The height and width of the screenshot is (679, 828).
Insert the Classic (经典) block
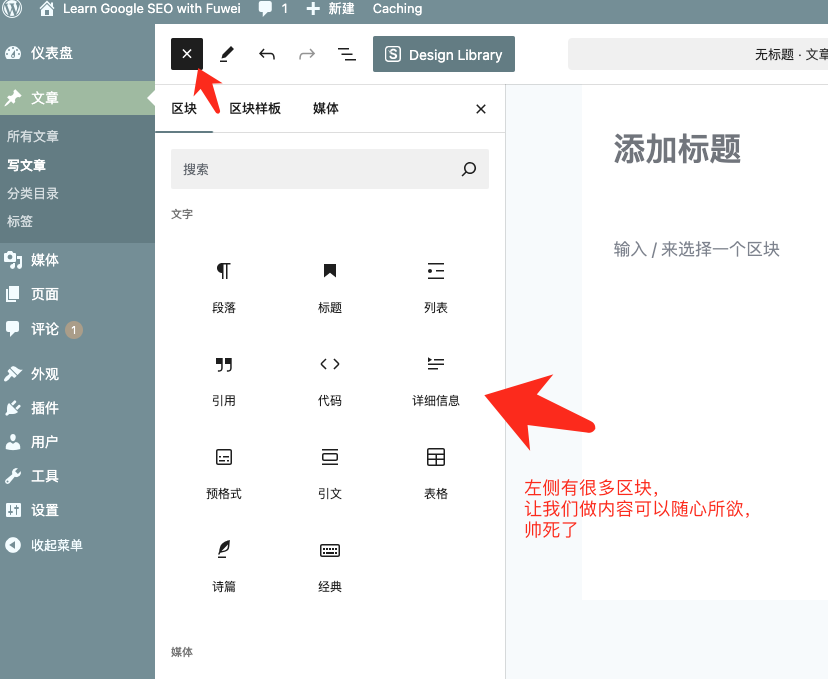(330, 565)
